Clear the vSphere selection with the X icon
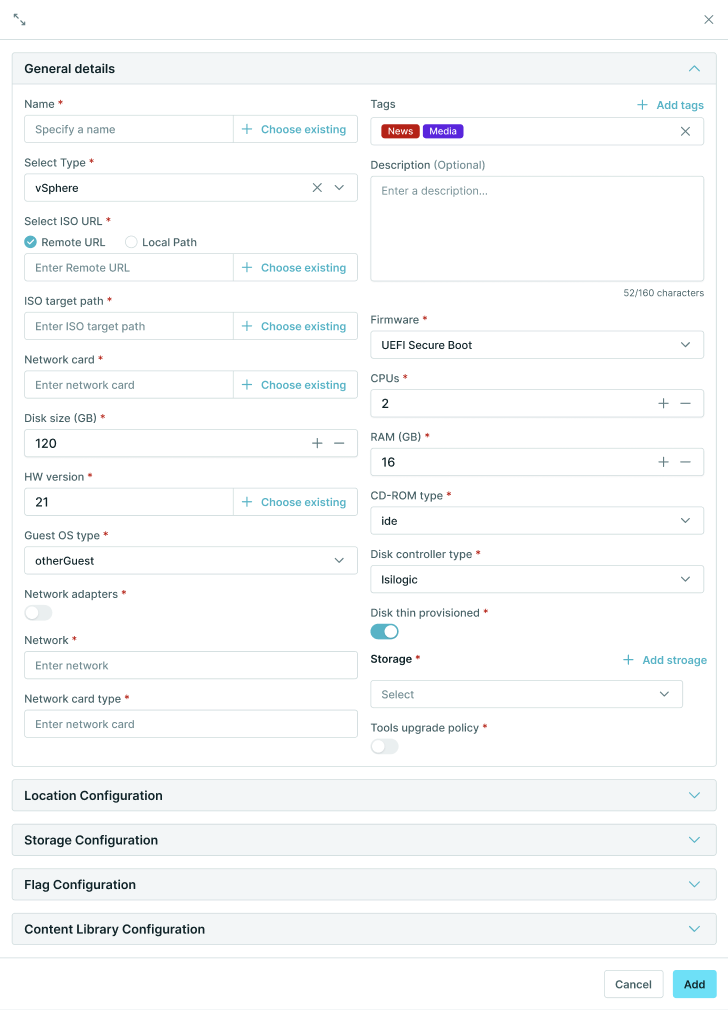728x1010 pixels. (x=318, y=187)
